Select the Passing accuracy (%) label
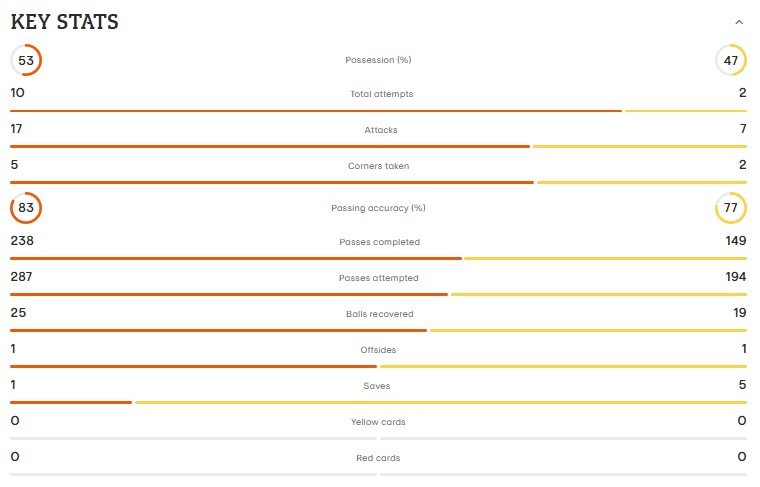Screen dimensions: 760x487 [x=378, y=208]
